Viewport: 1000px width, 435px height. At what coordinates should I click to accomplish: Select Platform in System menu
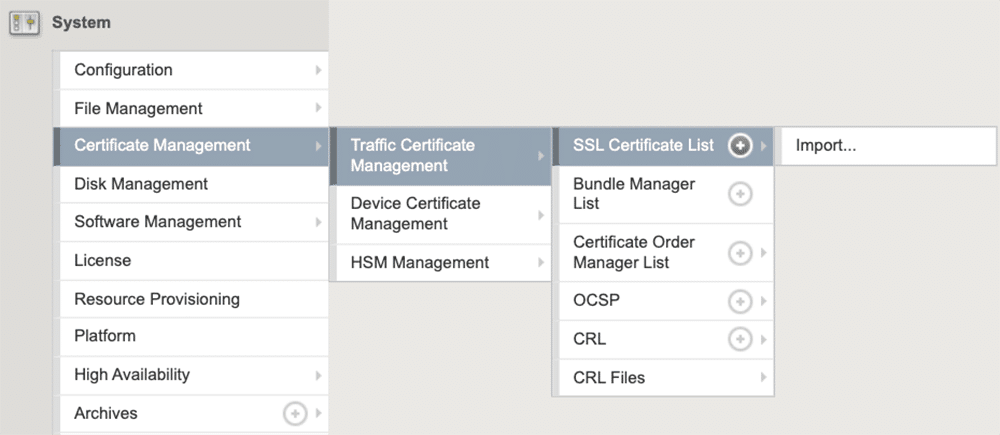105,336
